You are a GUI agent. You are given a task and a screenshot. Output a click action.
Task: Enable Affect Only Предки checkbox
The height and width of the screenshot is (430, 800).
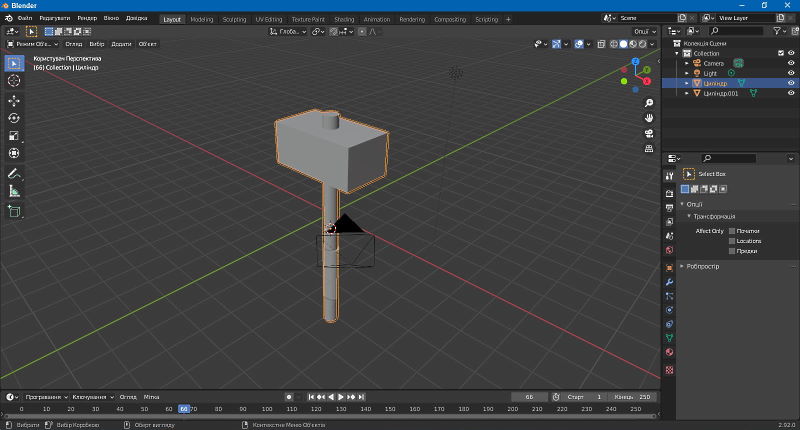click(732, 251)
